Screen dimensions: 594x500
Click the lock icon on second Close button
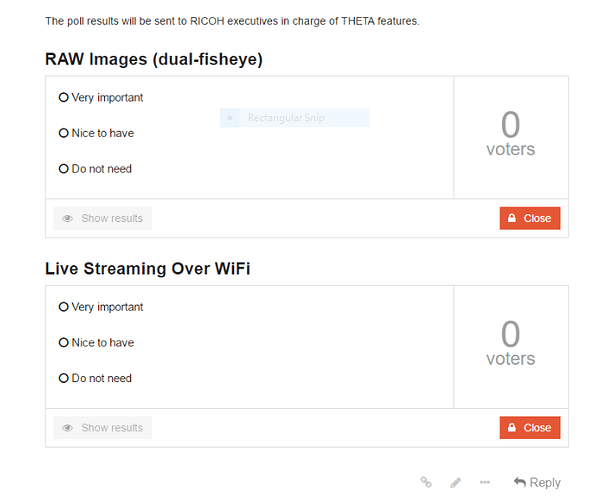[x=512, y=427]
